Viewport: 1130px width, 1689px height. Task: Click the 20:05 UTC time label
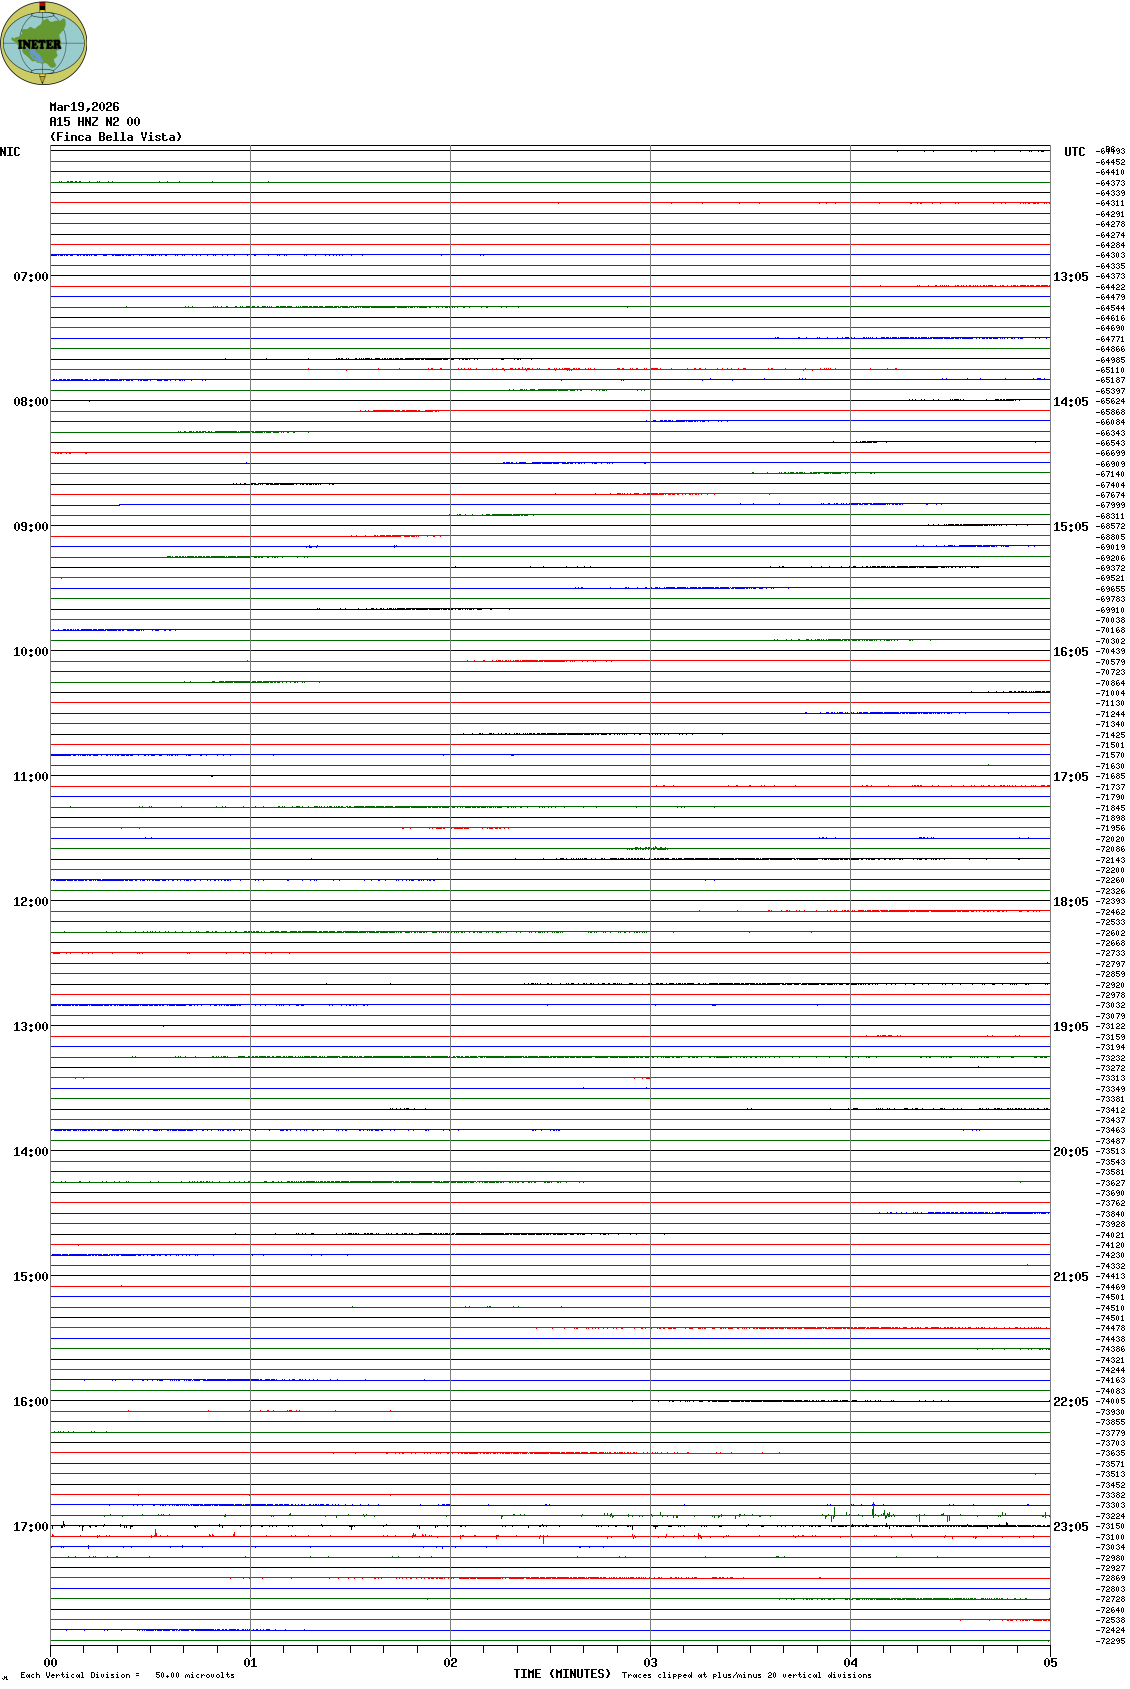coord(1070,1152)
